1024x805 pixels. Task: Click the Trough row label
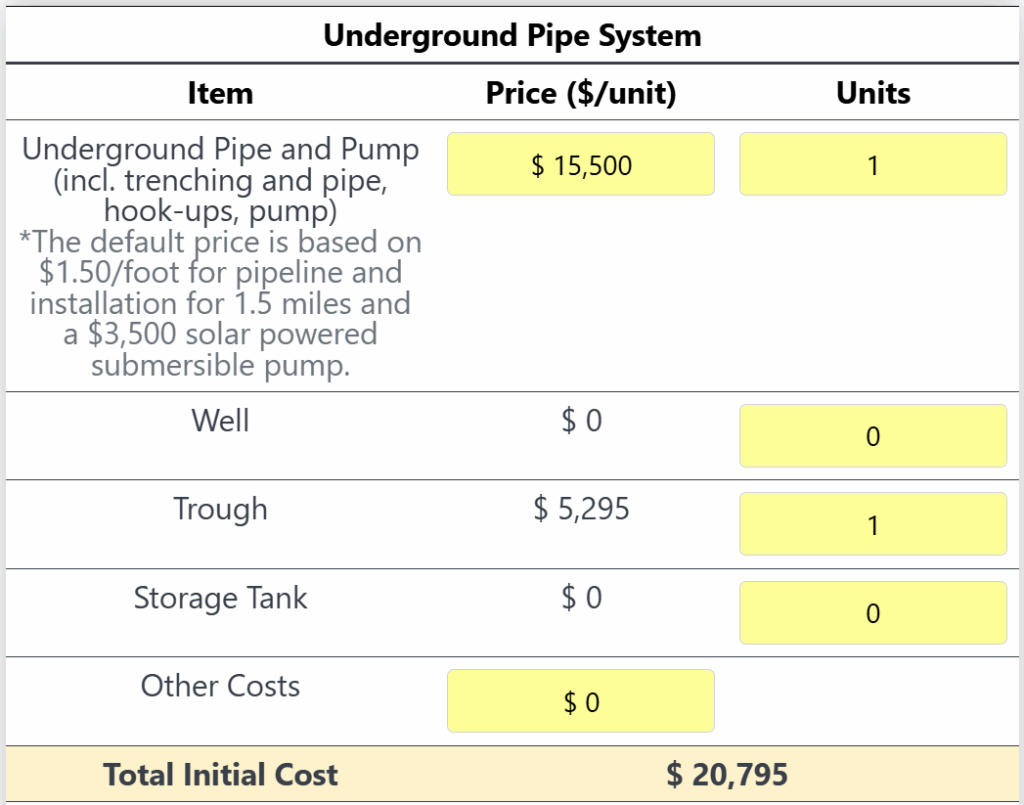point(220,509)
